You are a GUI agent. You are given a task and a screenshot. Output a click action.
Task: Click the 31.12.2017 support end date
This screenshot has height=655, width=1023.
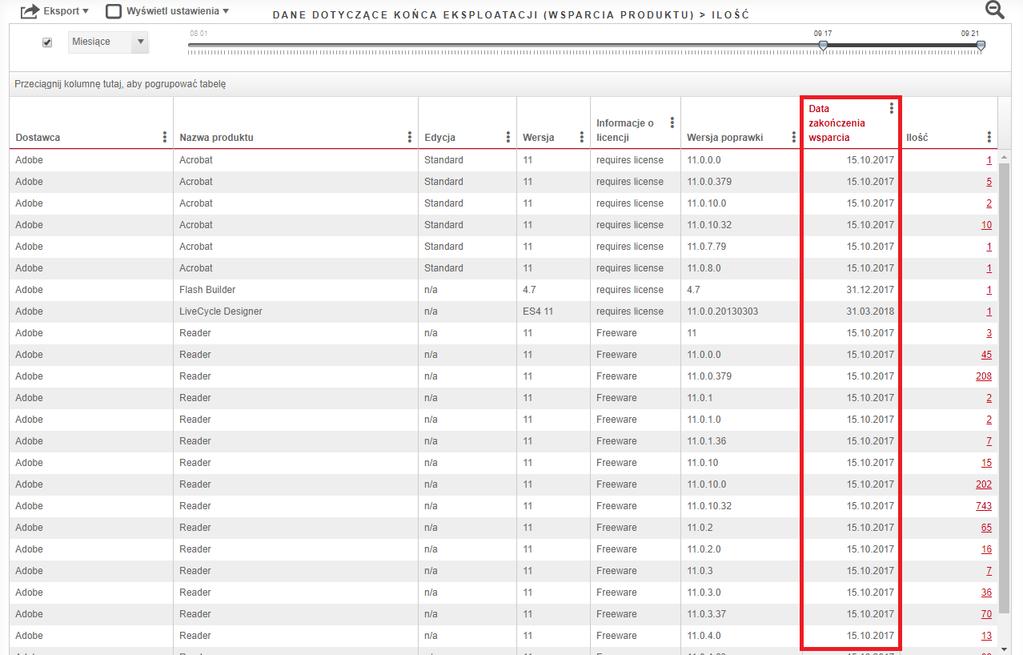[x=870, y=290]
